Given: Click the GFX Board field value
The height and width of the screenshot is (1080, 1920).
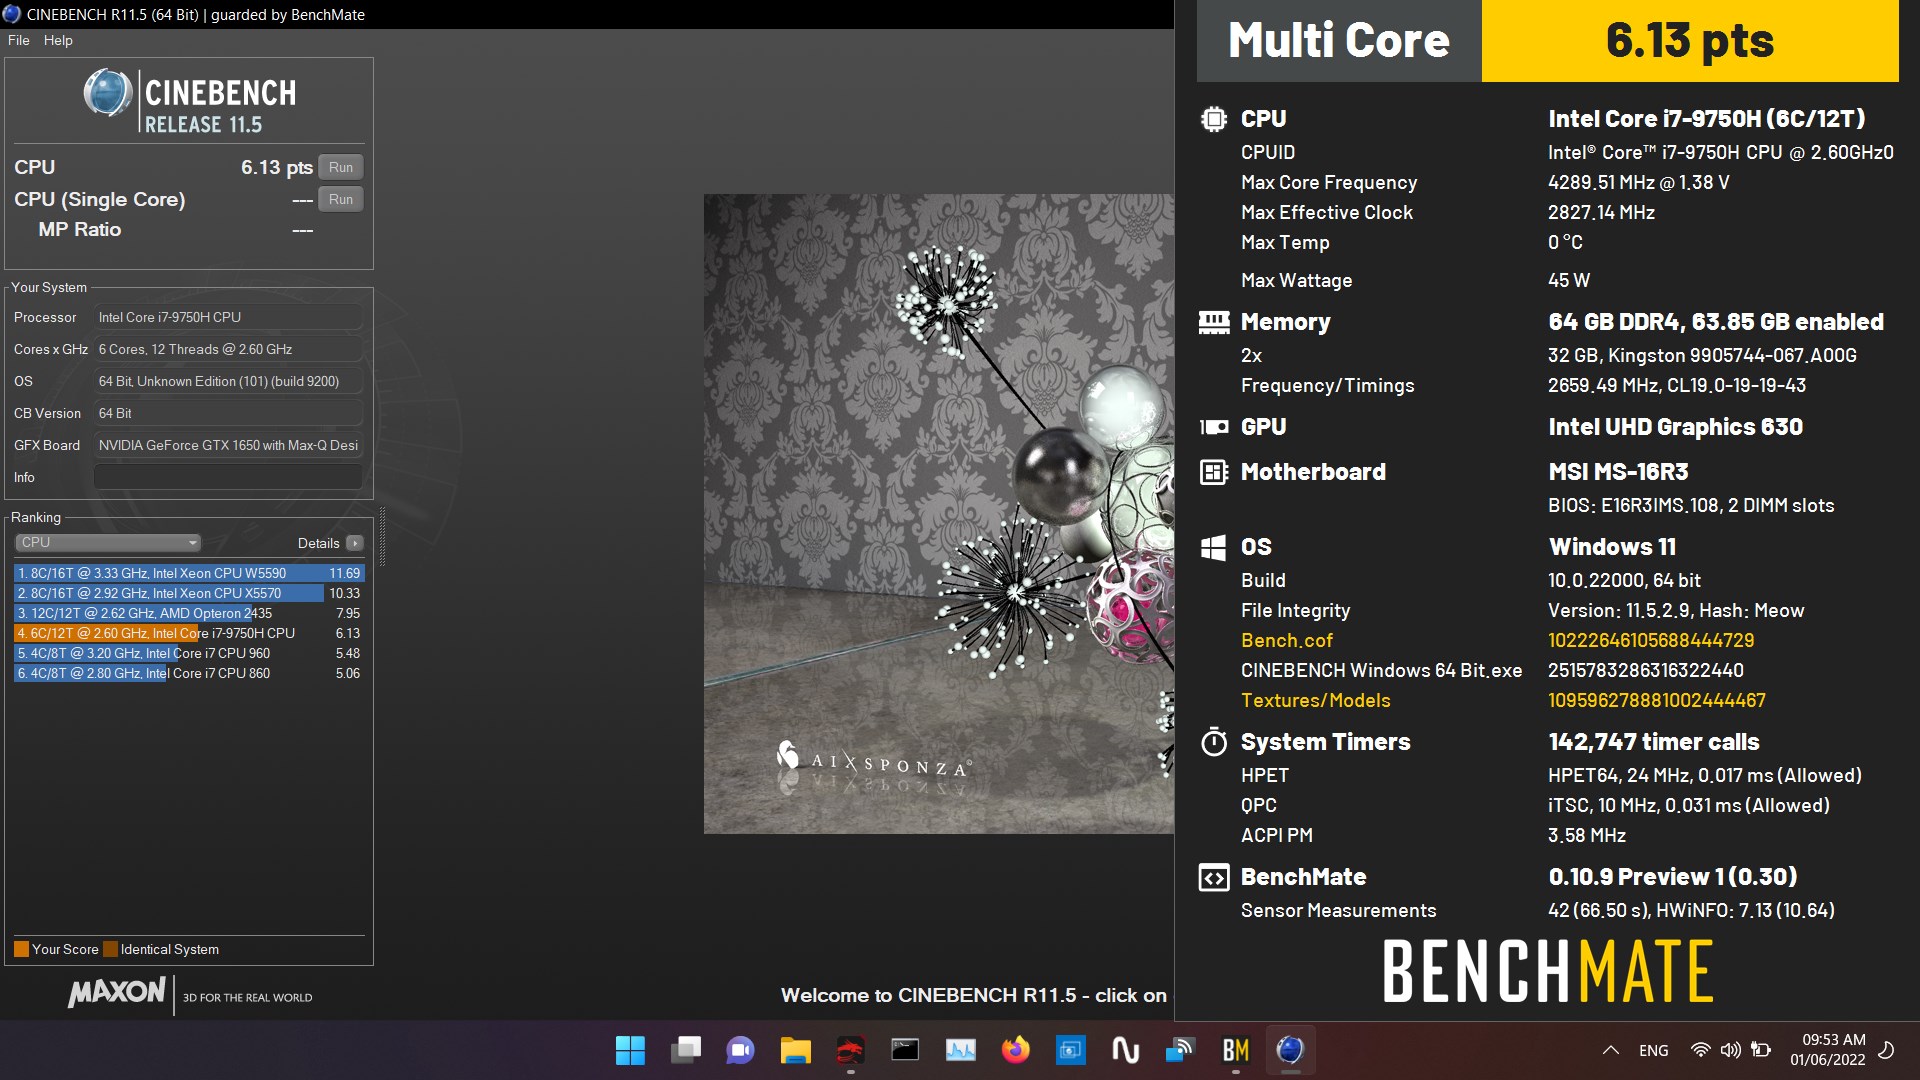Looking at the screenshot, I should coord(228,445).
